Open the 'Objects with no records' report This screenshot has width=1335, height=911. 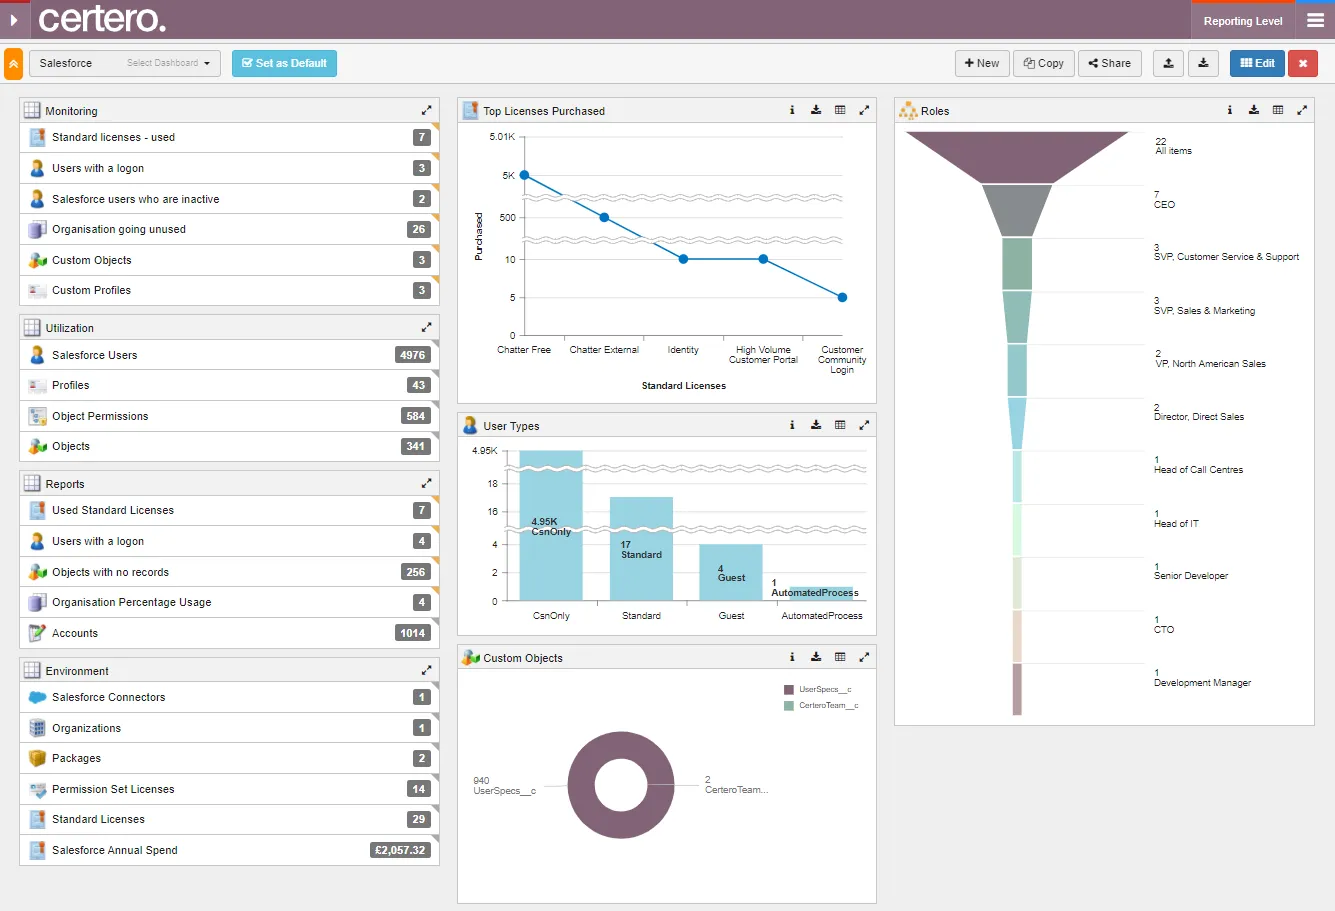[229, 572]
